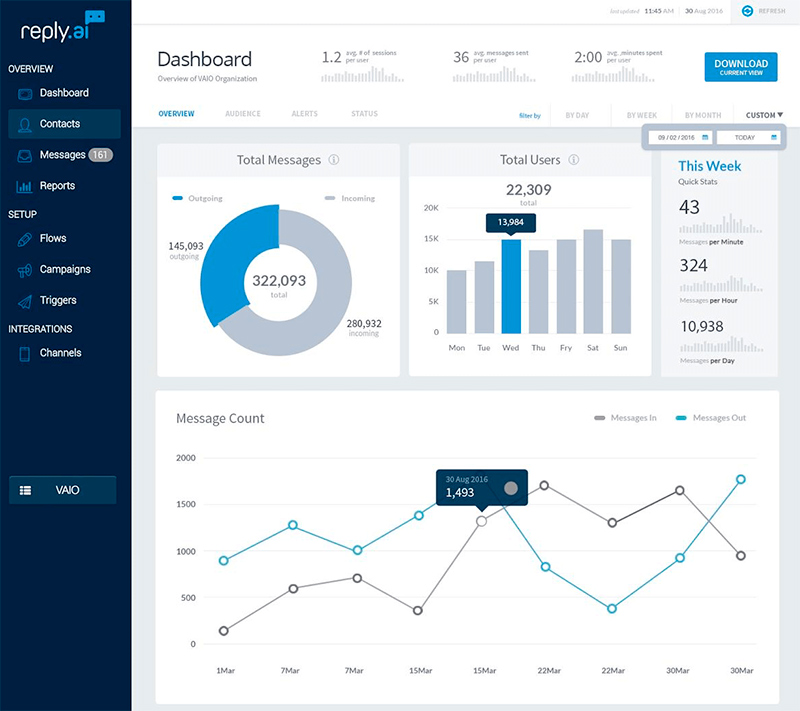The height and width of the screenshot is (711, 800).
Task: Select the Campaigns megaphone icon
Action: (24, 270)
